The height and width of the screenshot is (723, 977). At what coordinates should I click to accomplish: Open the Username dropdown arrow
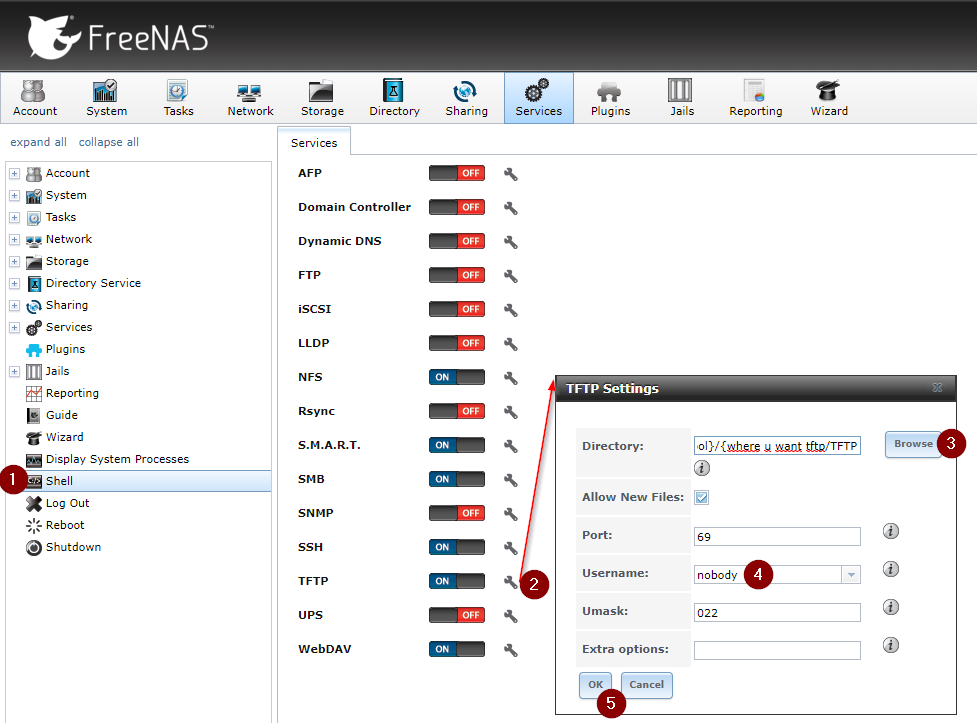click(x=851, y=575)
